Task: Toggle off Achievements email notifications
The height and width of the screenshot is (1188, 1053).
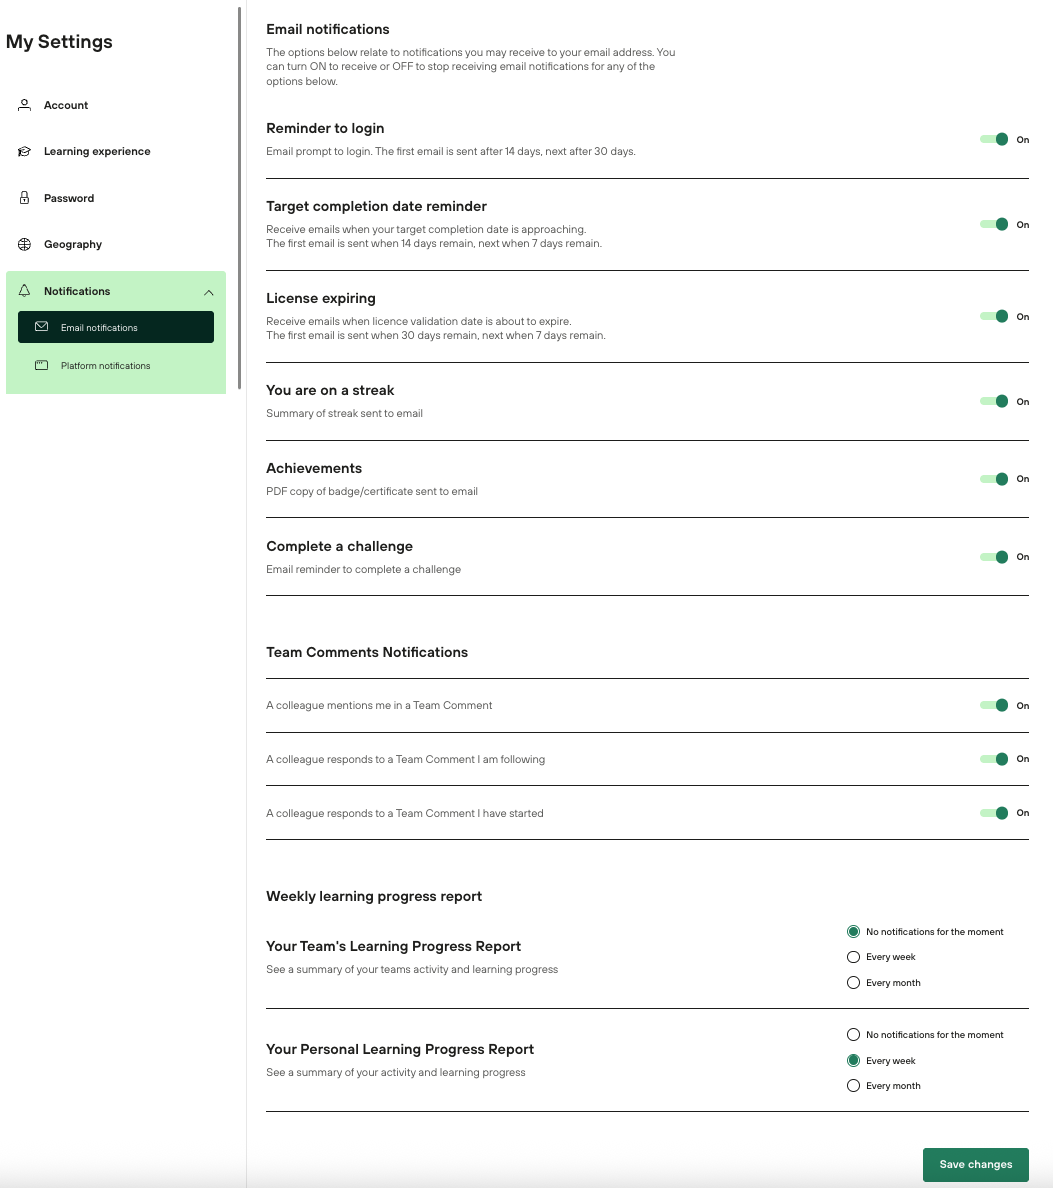Action: 995,479
